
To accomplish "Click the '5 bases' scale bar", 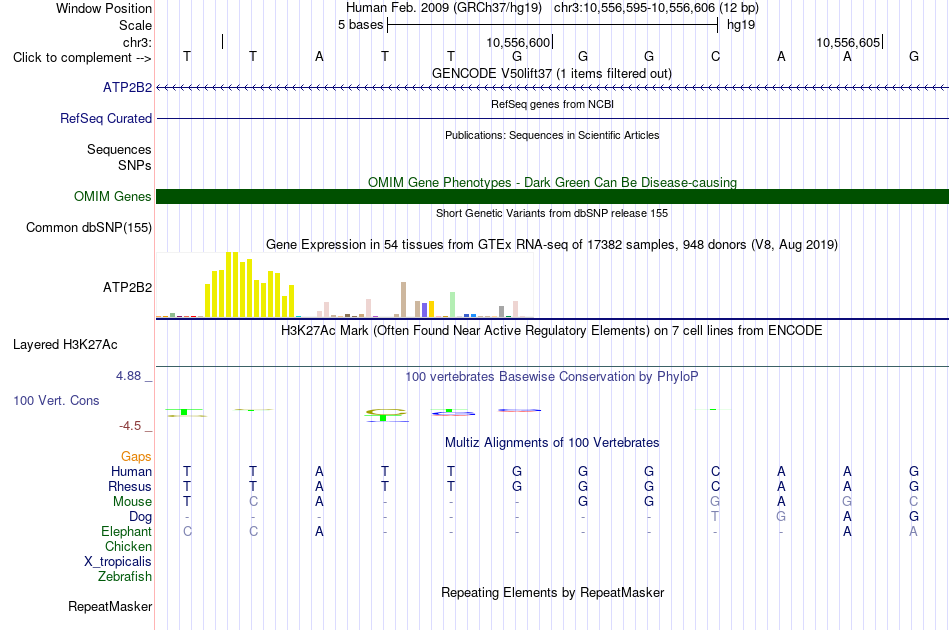I will 552,25.
